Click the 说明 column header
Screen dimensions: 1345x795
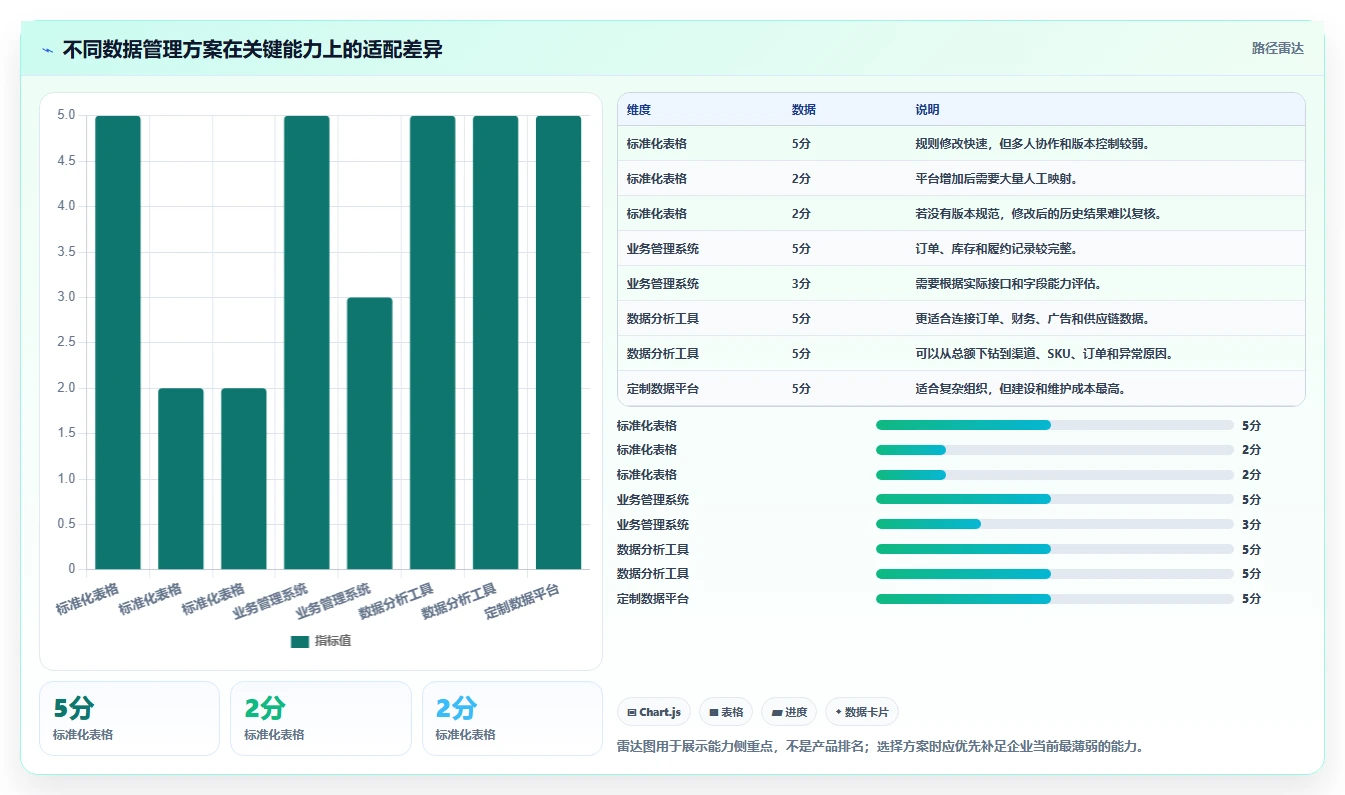[x=928, y=110]
